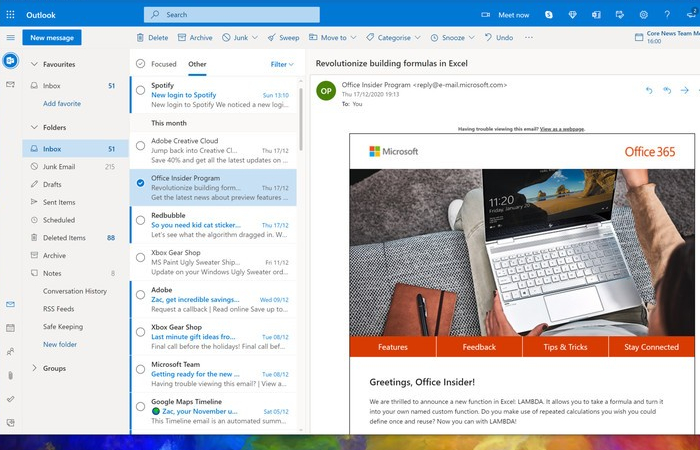Open Settings gear in top bar
This screenshot has height=450, width=700.
(644, 15)
